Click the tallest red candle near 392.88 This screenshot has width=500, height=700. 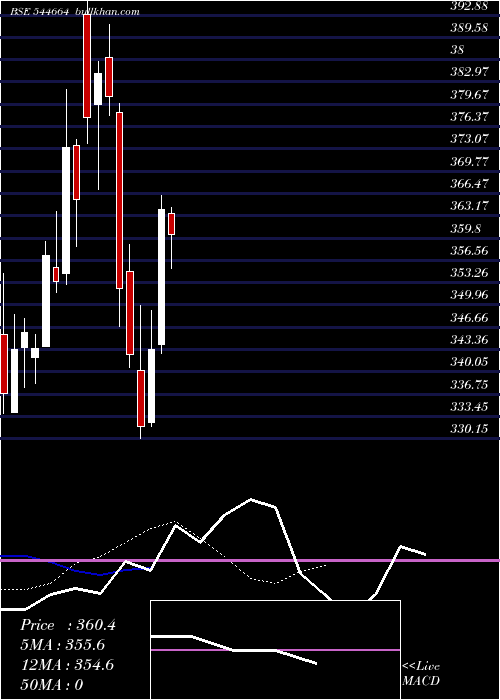click(87, 66)
